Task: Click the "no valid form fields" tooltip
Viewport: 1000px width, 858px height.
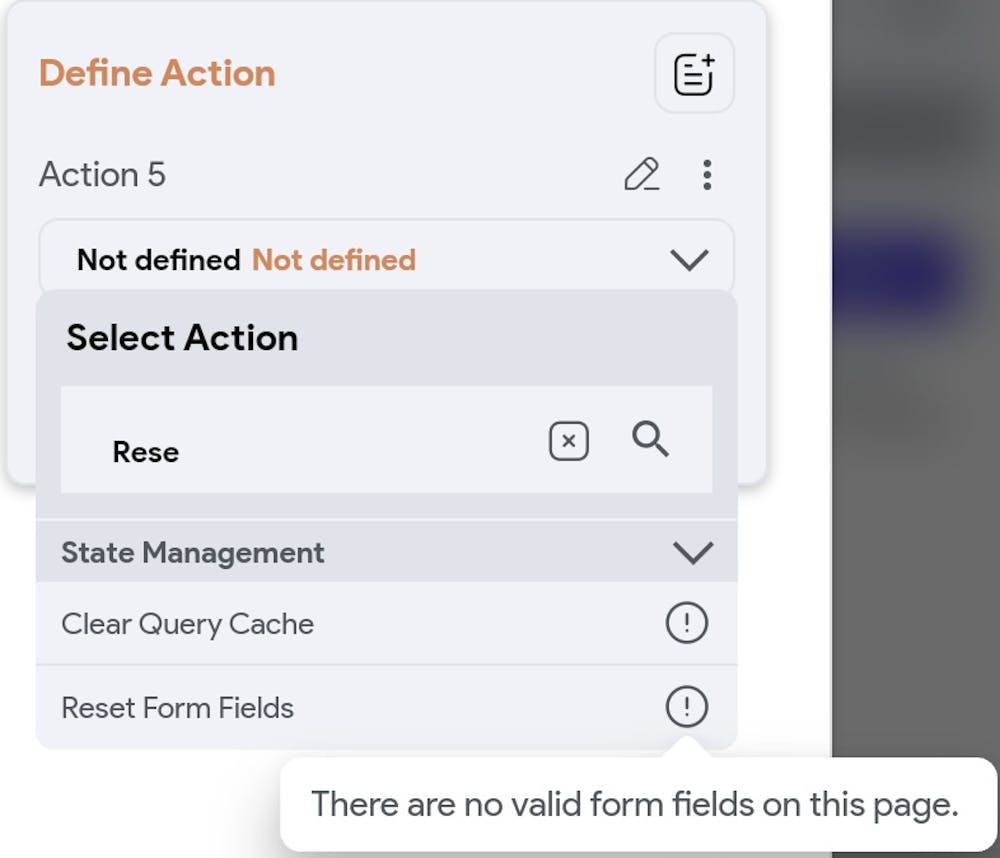Action: (x=634, y=804)
